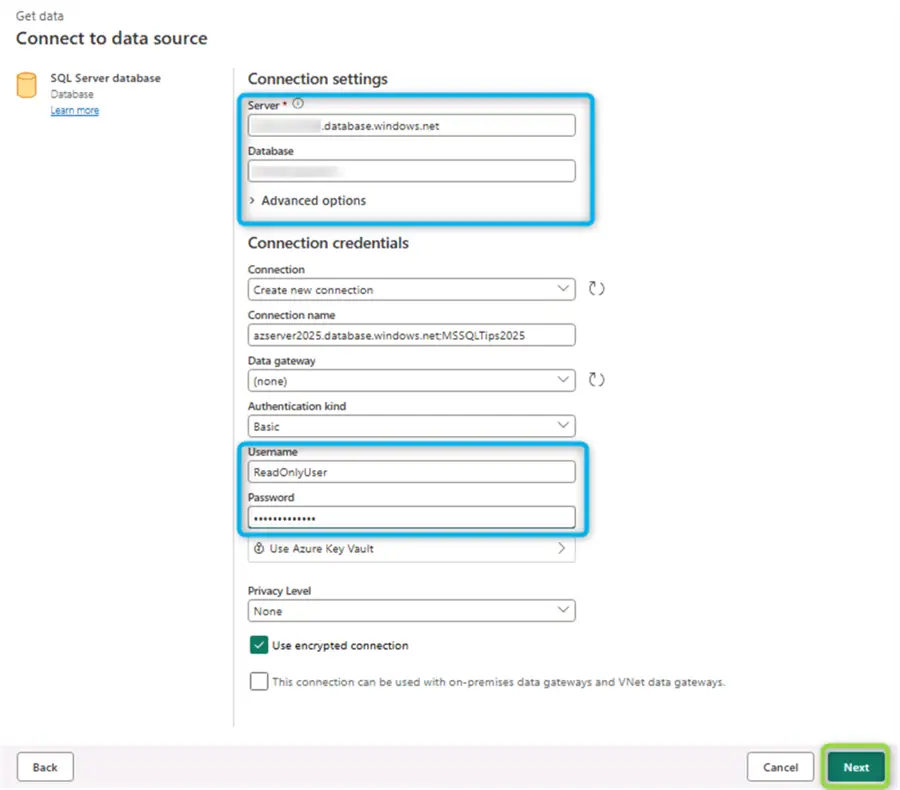Click the Username field with ReadOnlyUser

pyautogui.click(x=412, y=472)
